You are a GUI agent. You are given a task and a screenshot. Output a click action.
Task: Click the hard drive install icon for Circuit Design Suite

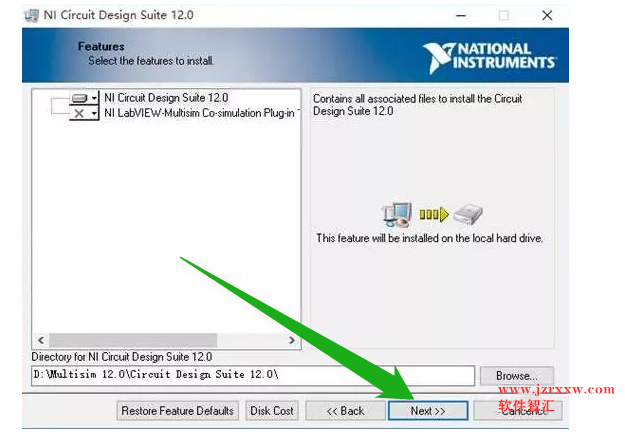80,98
